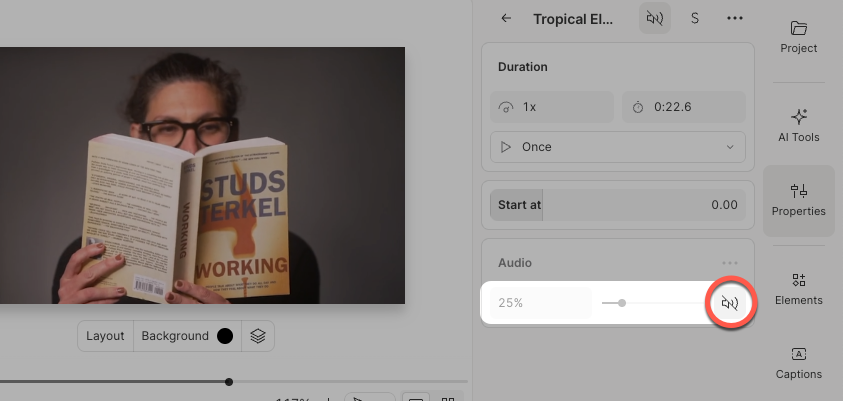Click the 1x speed field under Duration
Viewport: 843px width, 401px height.
552,106
